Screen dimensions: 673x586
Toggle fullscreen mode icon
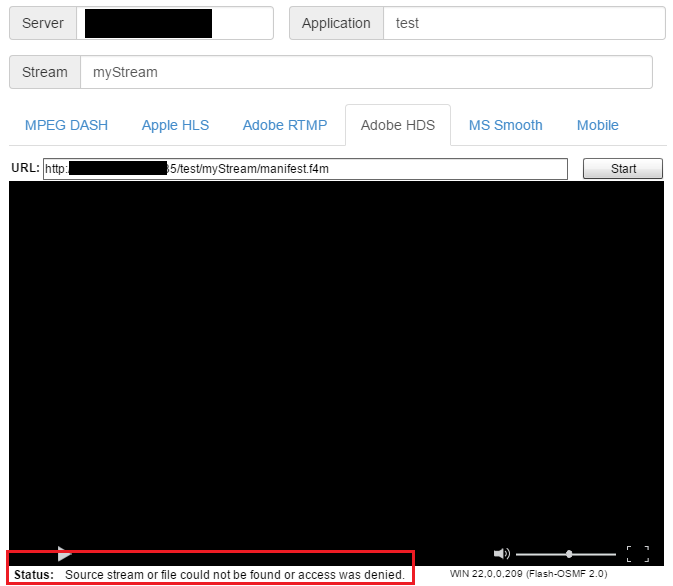pos(638,554)
